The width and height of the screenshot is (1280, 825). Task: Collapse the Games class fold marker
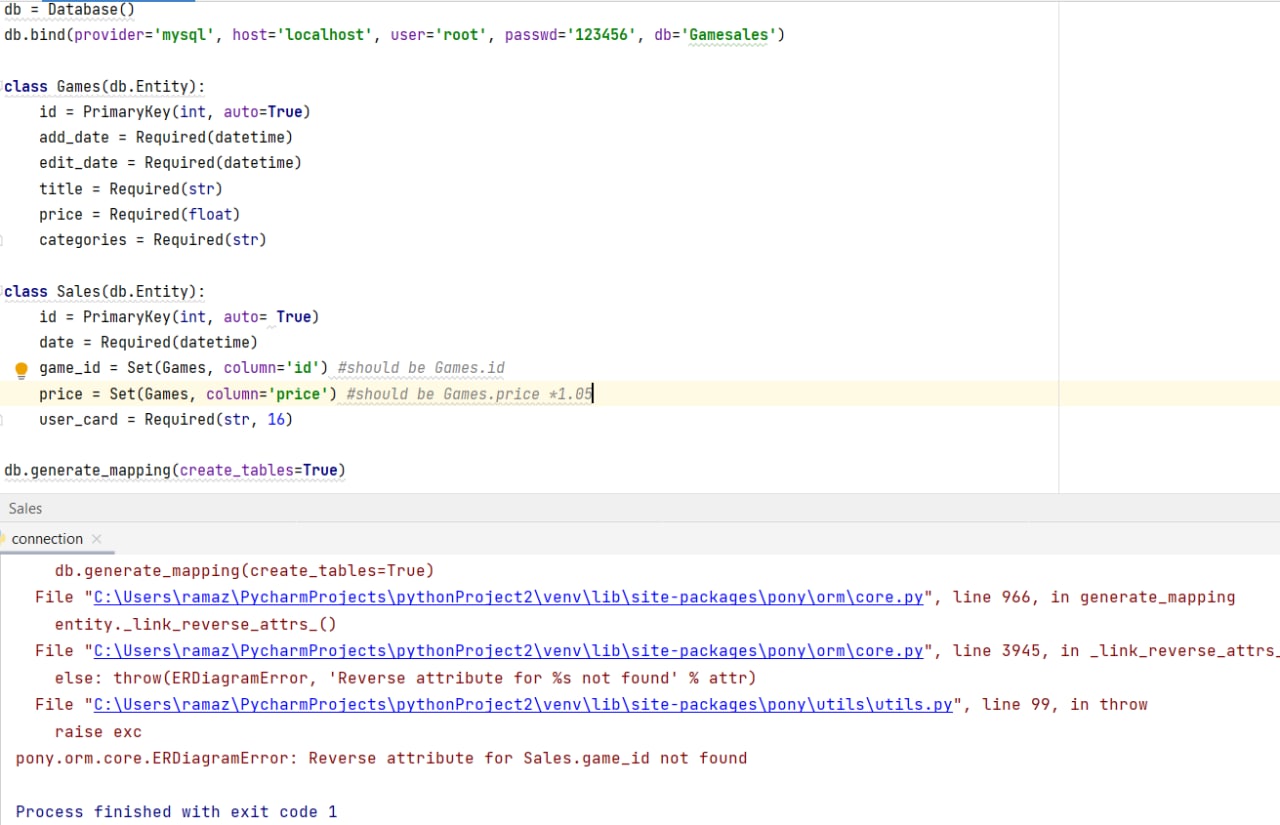point(2,86)
